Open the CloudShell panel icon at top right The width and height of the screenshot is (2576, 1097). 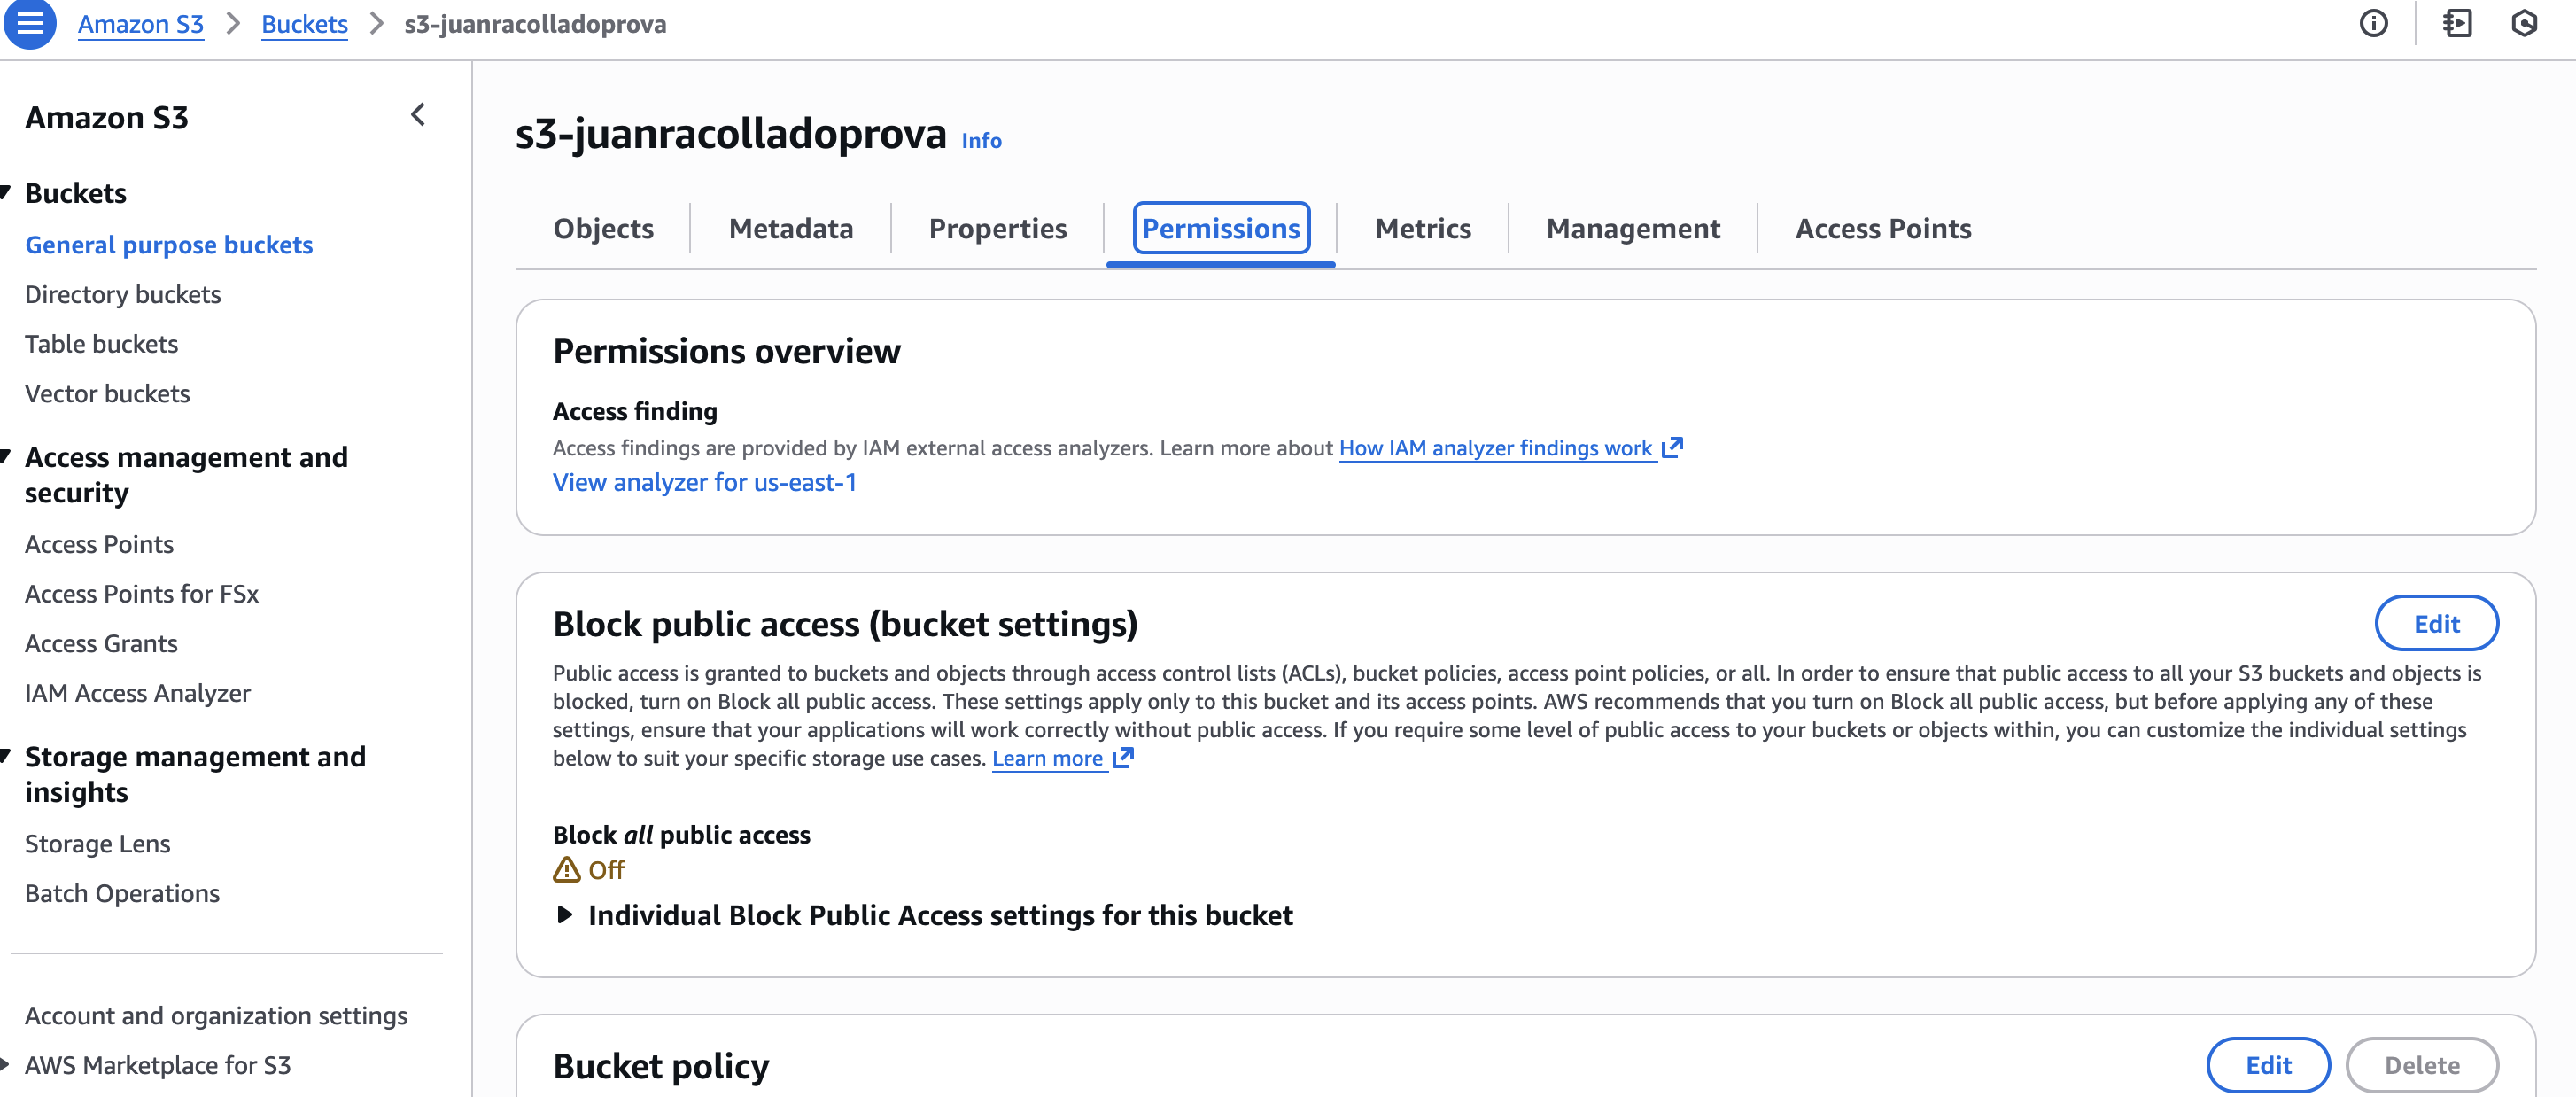click(x=2457, y=23)
